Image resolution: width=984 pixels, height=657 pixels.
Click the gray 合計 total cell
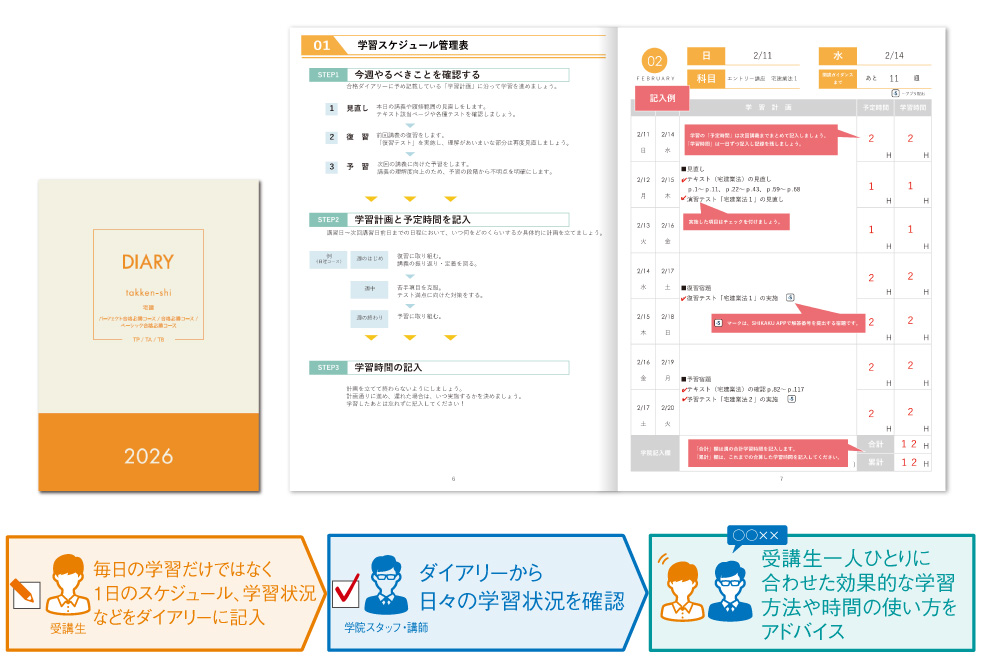pyautogui.click(x=875, y=444)
